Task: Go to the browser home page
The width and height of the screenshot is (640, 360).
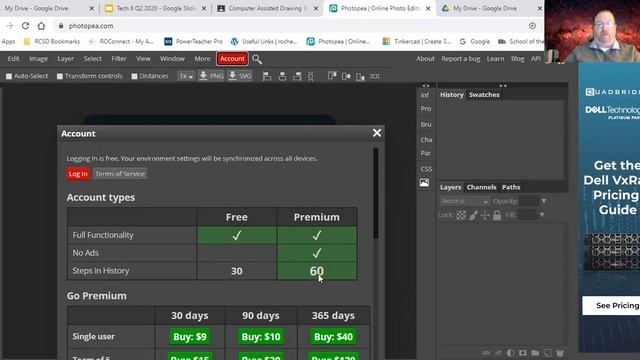Action: [x=41, y=26]
